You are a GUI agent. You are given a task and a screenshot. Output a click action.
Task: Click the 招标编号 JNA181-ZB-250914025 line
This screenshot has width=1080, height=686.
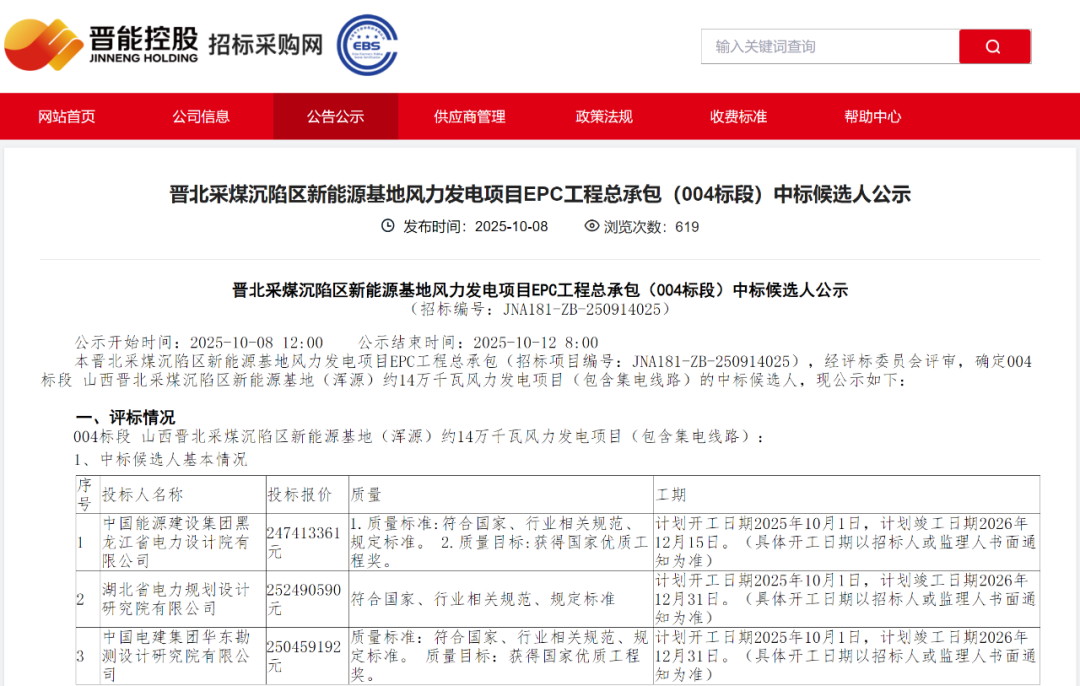coord(540,310)
